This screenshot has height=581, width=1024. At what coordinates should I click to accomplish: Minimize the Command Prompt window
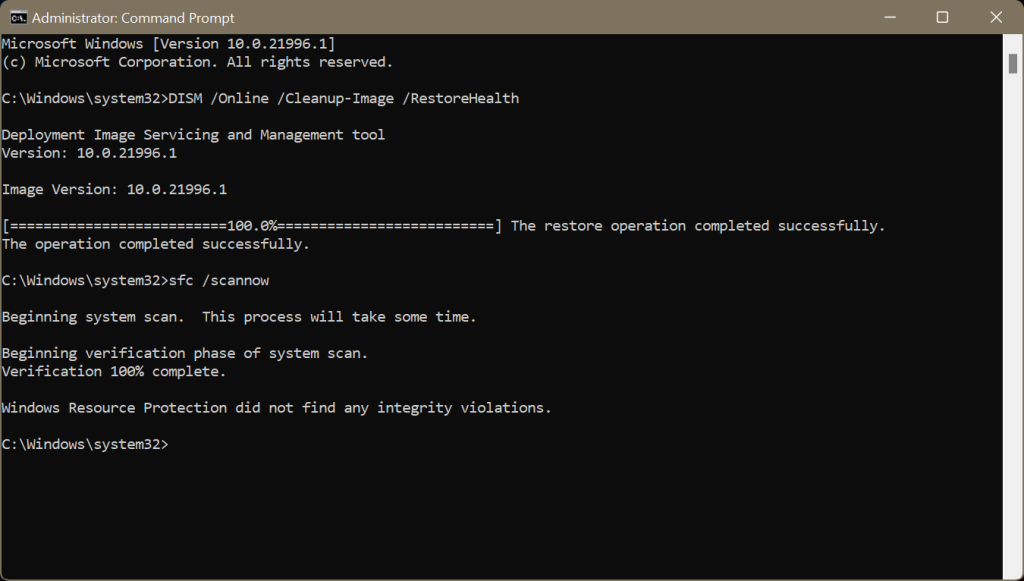889,17
